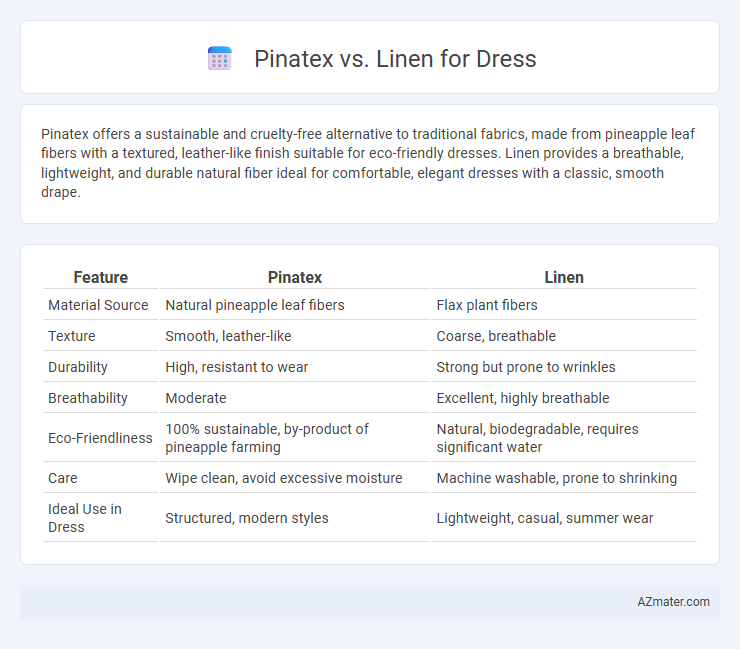Select the 'Linen' column header

564,278
